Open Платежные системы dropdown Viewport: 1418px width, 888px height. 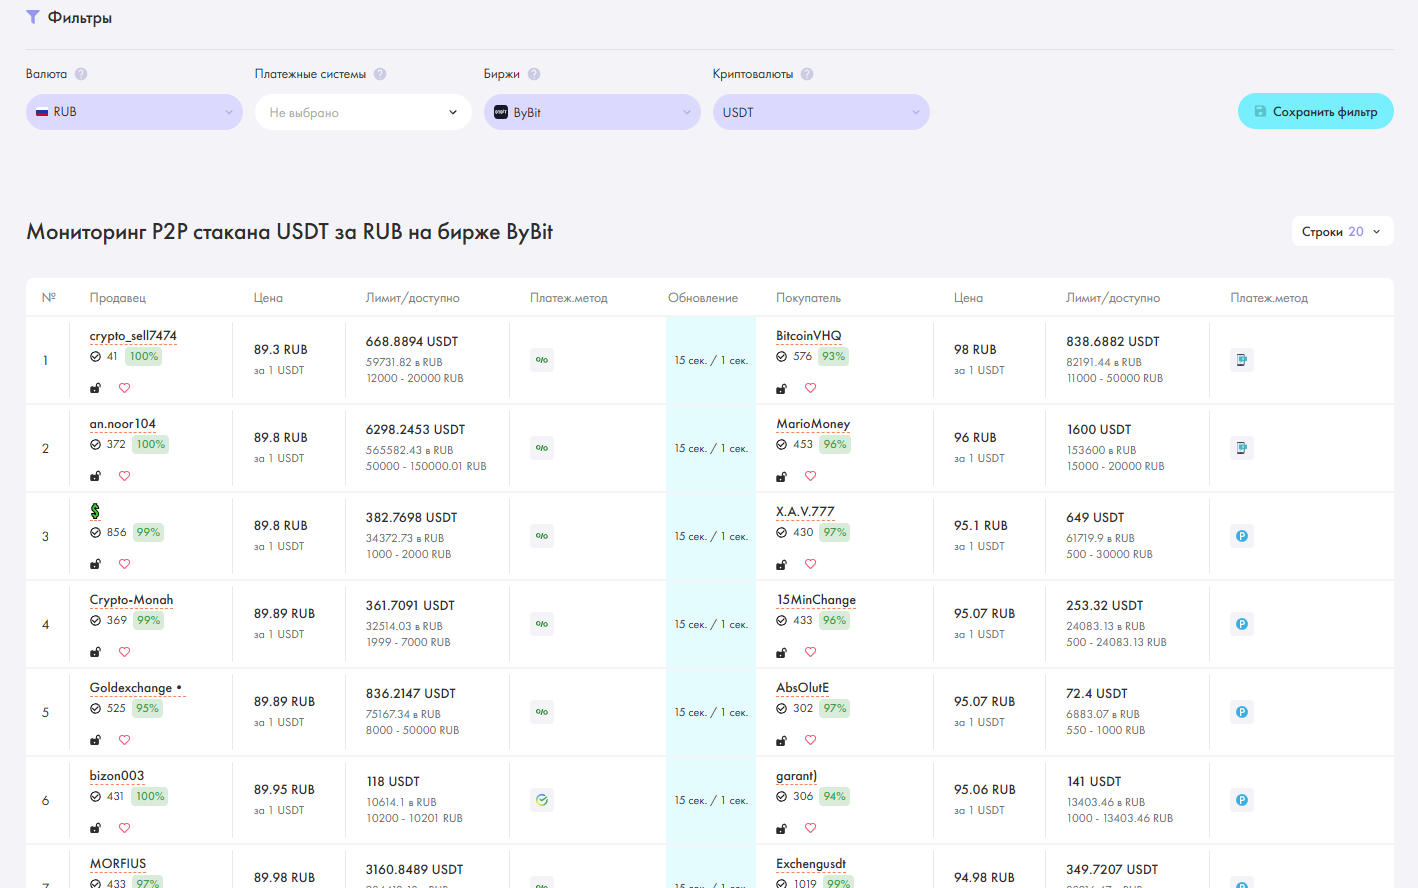pyautogui.click(x=363, y=112)
